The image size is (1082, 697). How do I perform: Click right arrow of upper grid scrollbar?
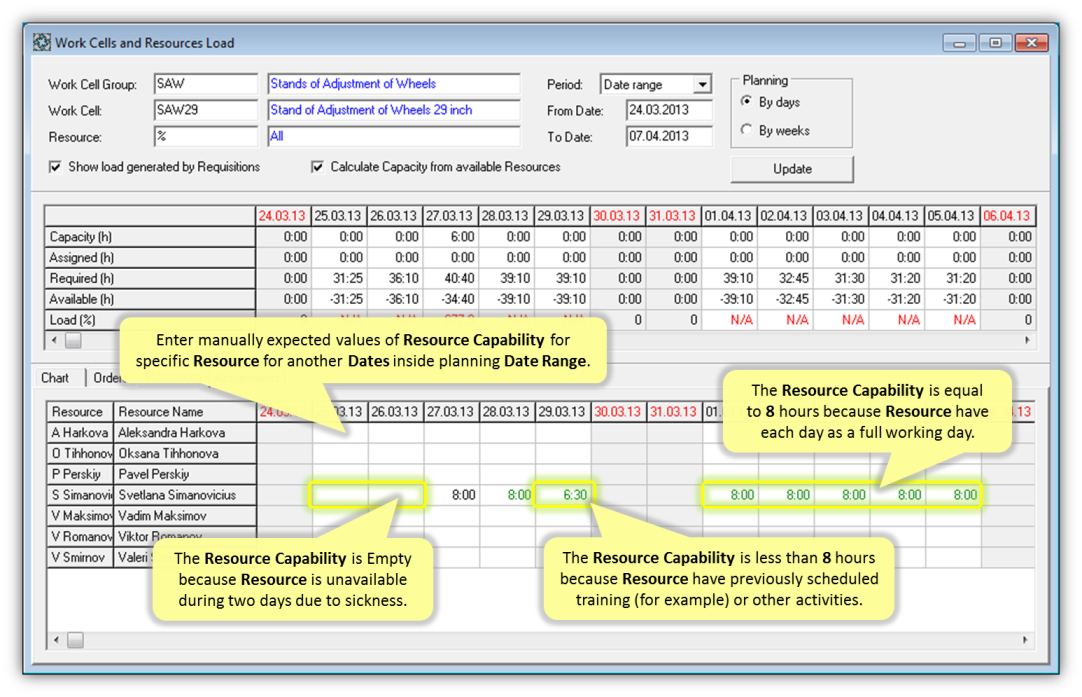1027,340
